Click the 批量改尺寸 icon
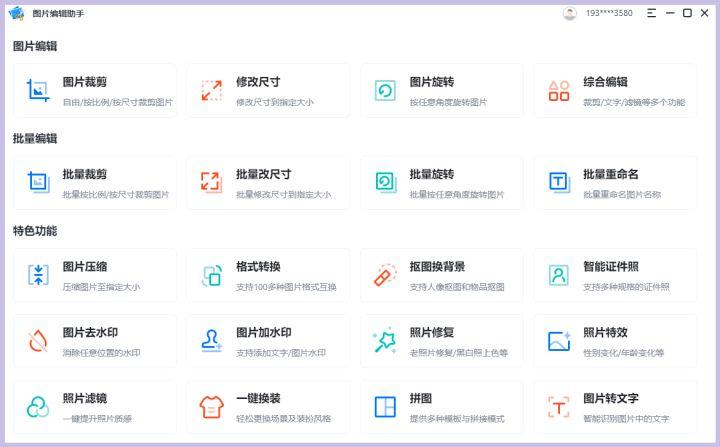720x447 pixels. coord(212,182)
